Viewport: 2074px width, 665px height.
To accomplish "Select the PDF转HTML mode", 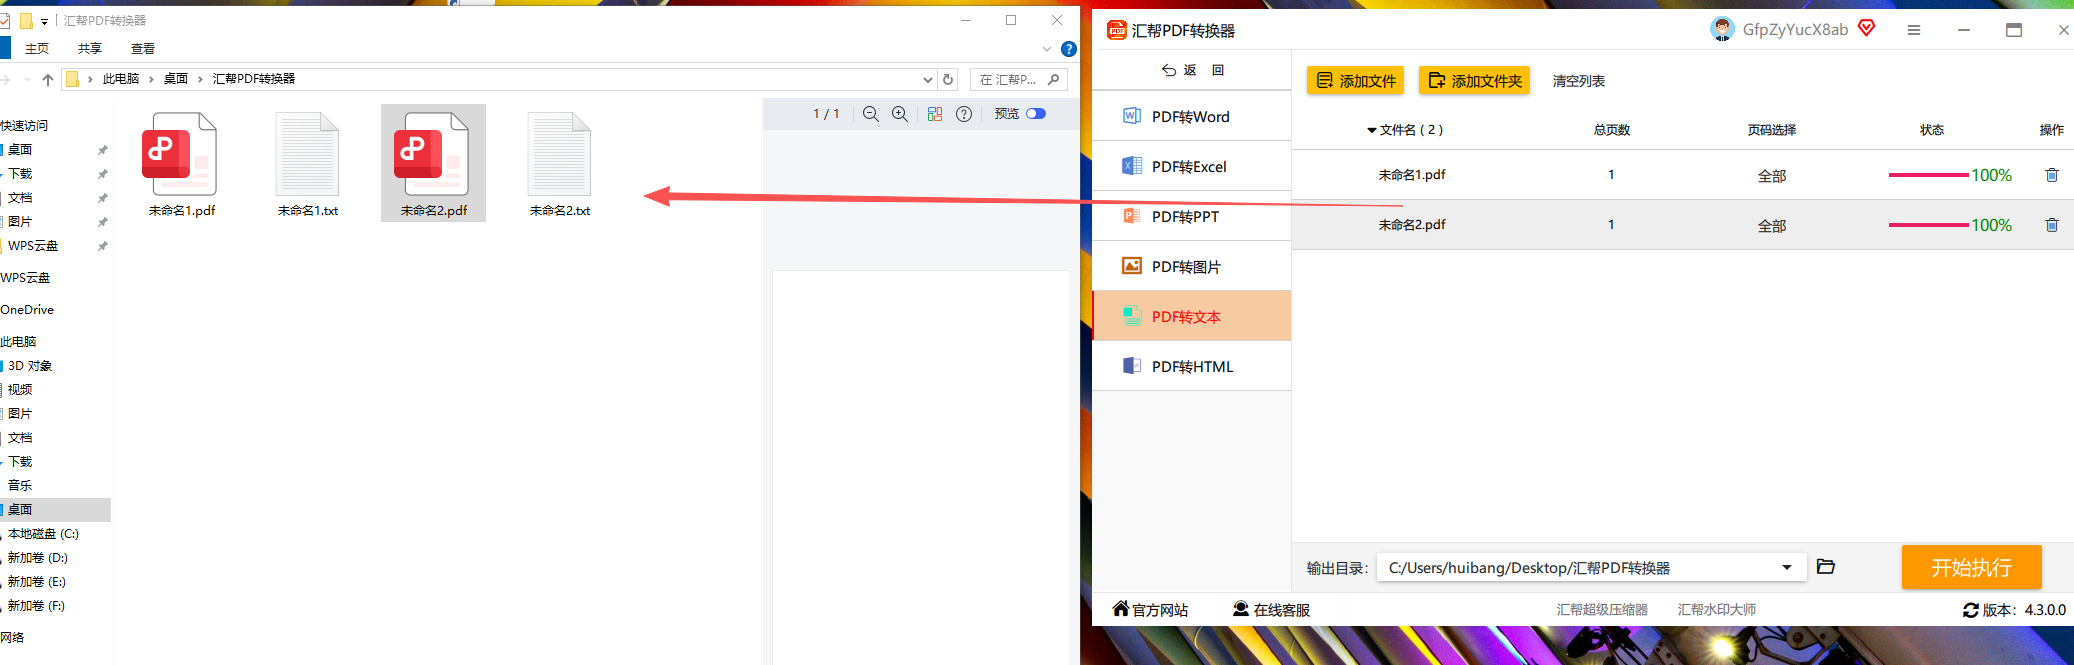I will coord(1191,366).
